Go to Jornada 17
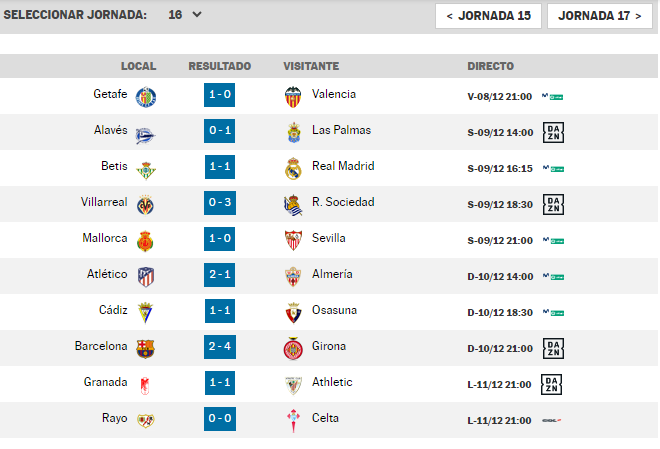Viewport: 660px width, 449px height. pos(600,16)
